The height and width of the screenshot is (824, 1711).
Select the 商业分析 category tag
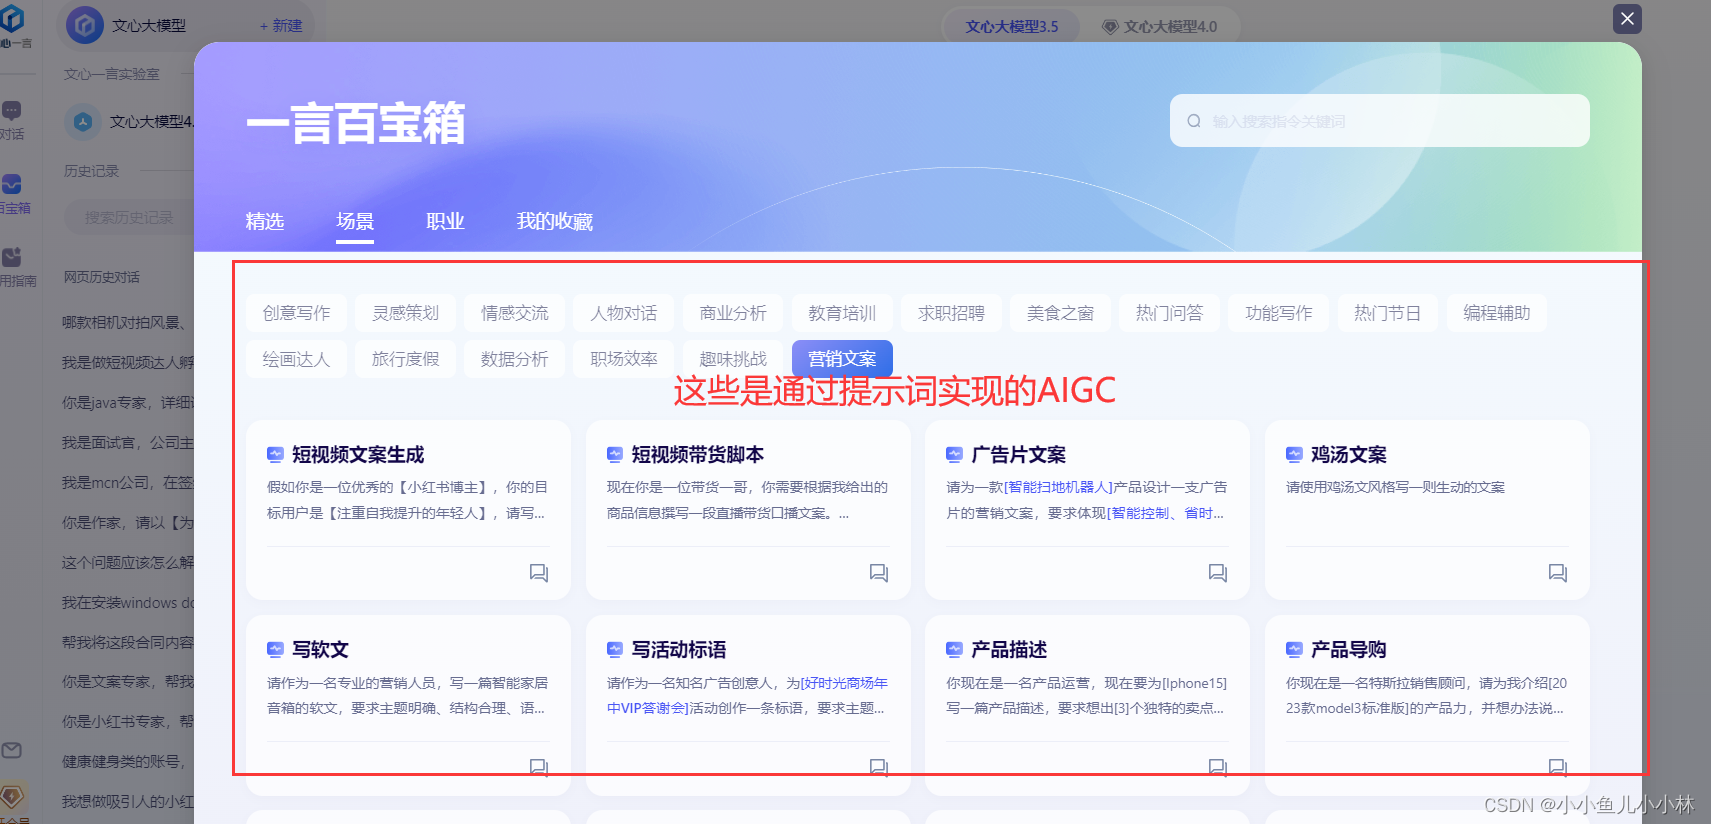click(733, 313)
